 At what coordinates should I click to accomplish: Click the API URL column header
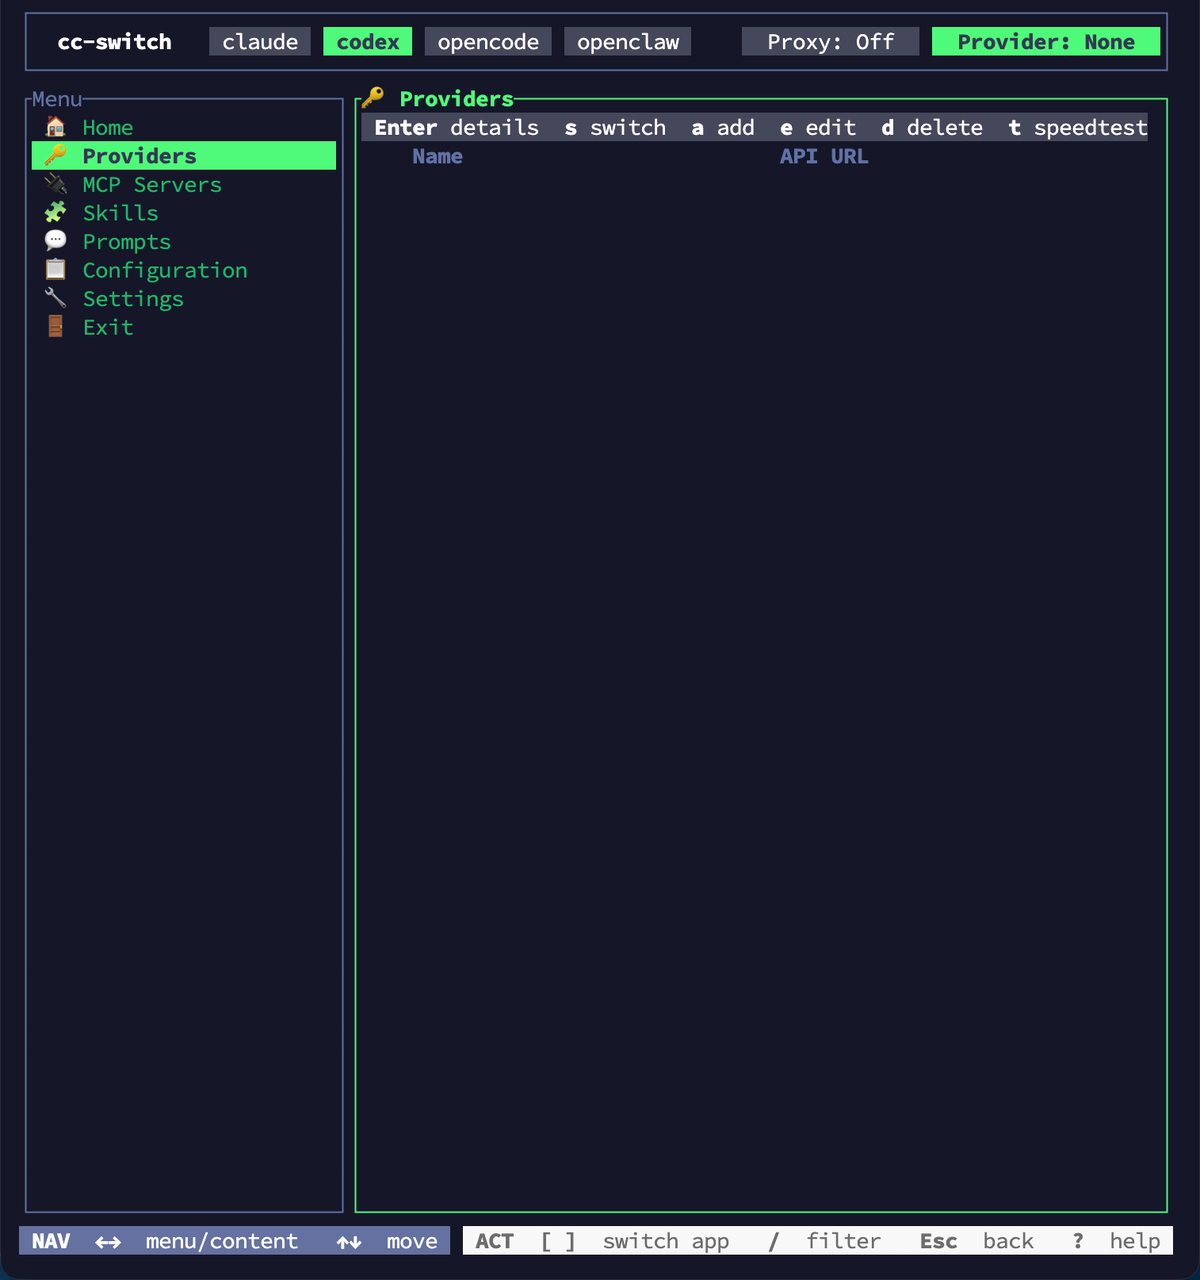tap(824, 156)
